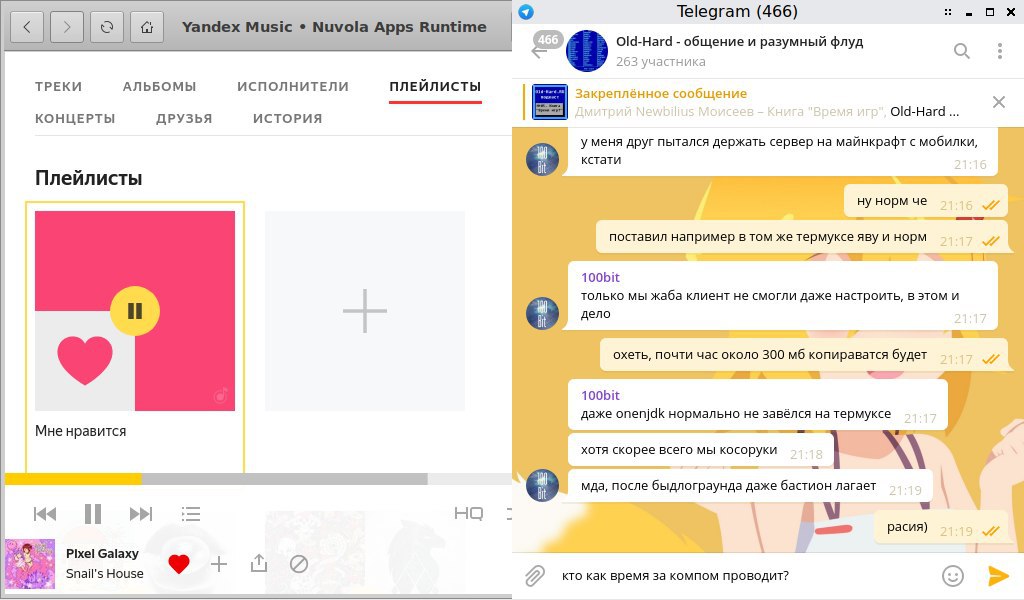Share the current track
Screen dimensions: 1024x600
tap(259, 563)
